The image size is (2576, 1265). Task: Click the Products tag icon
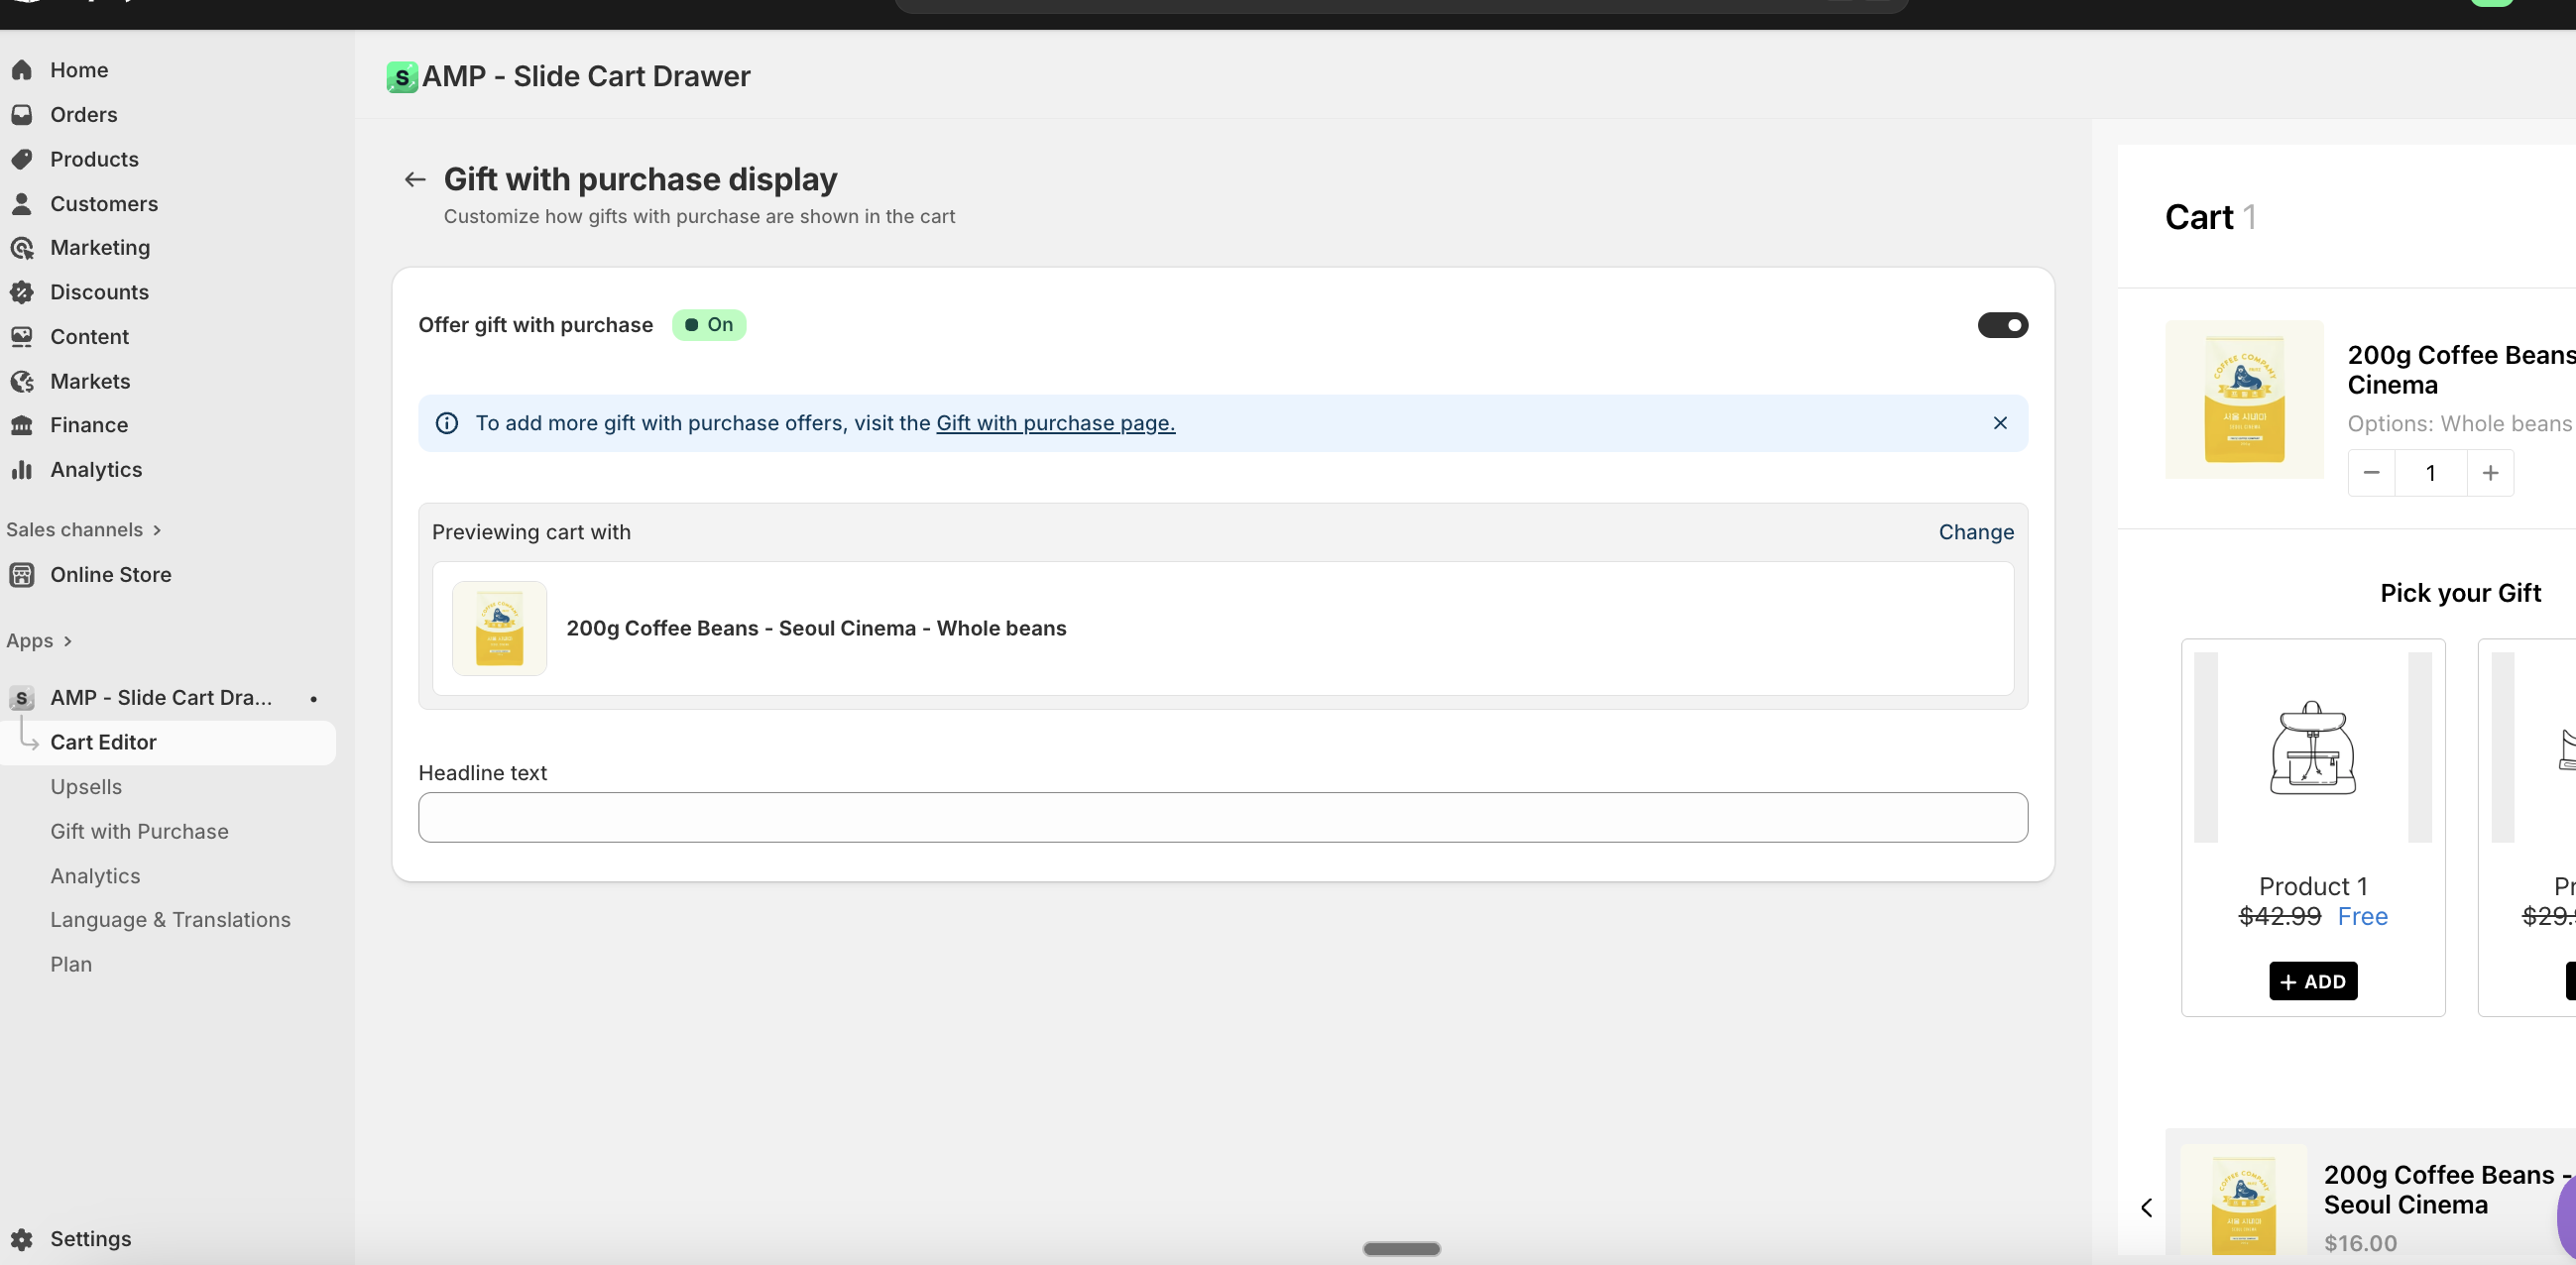(22, 159)
